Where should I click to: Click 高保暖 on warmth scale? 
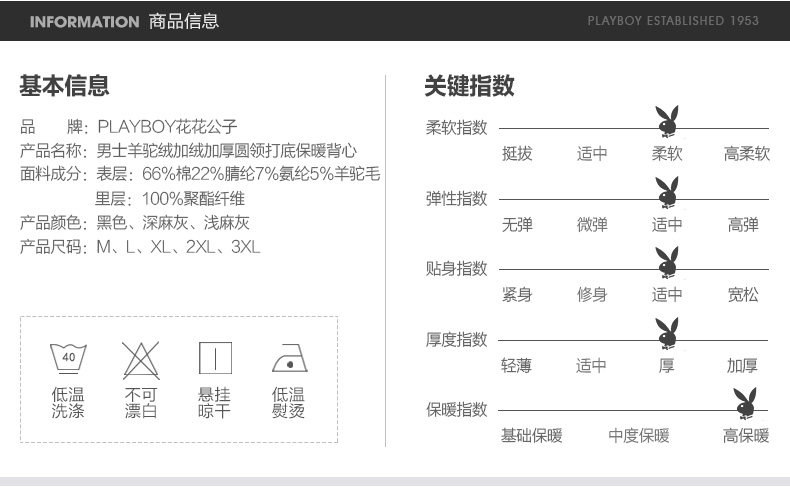tap(746, 436)
